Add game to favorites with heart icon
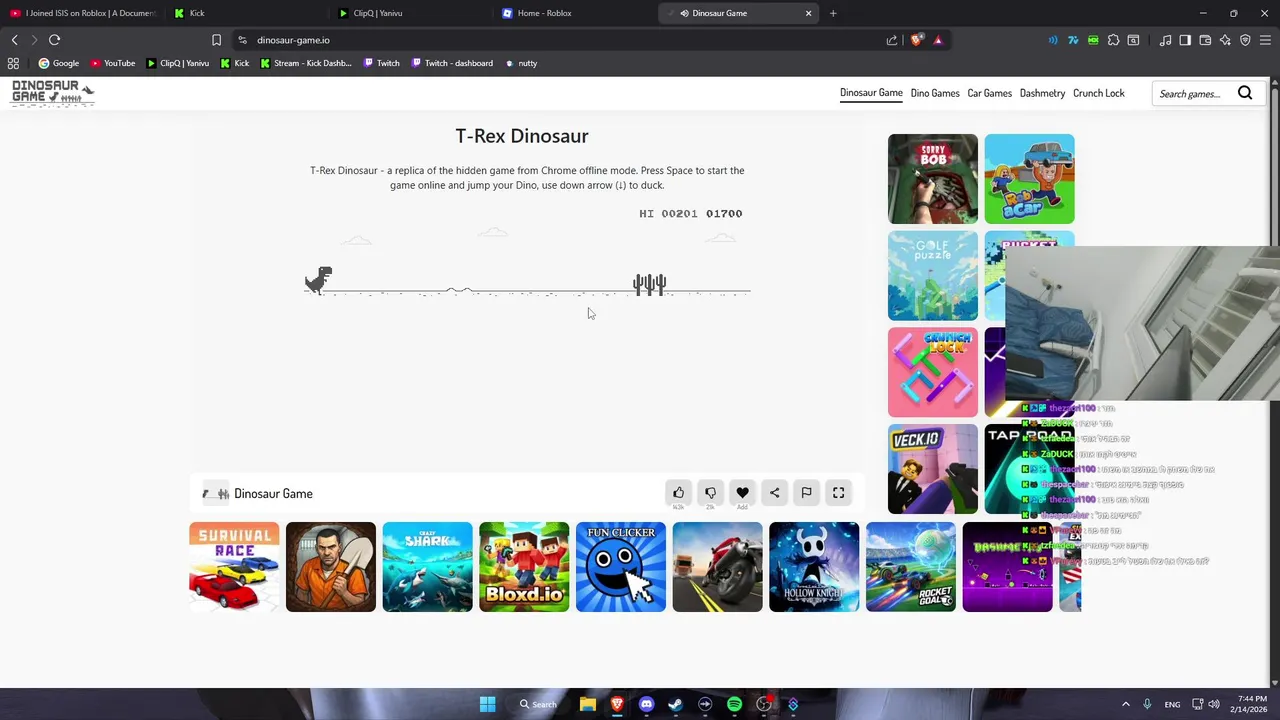1280x720 pixels. coord(742,493)
